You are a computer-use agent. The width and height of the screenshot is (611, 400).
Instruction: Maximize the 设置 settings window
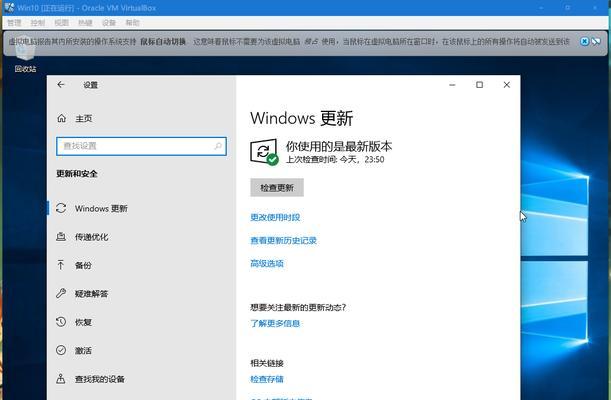(x=479, y=85)
